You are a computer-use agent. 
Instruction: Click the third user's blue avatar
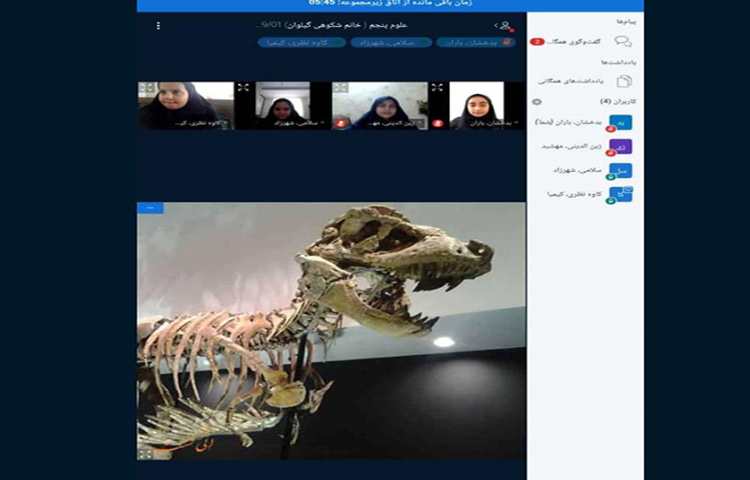click(x=622, y=170)
